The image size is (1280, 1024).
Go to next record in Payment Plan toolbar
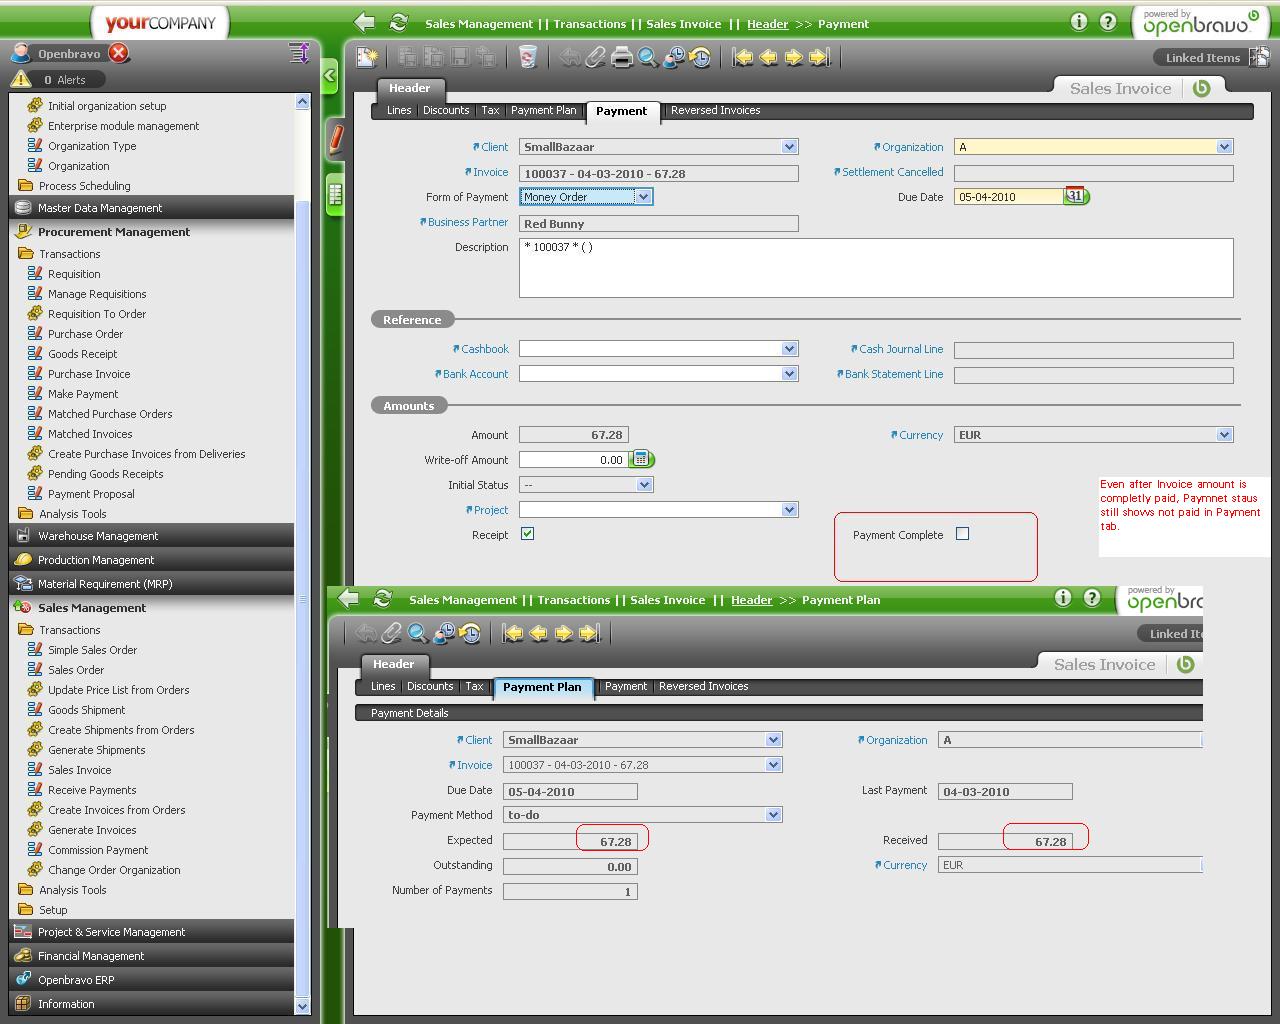point(564,633)
